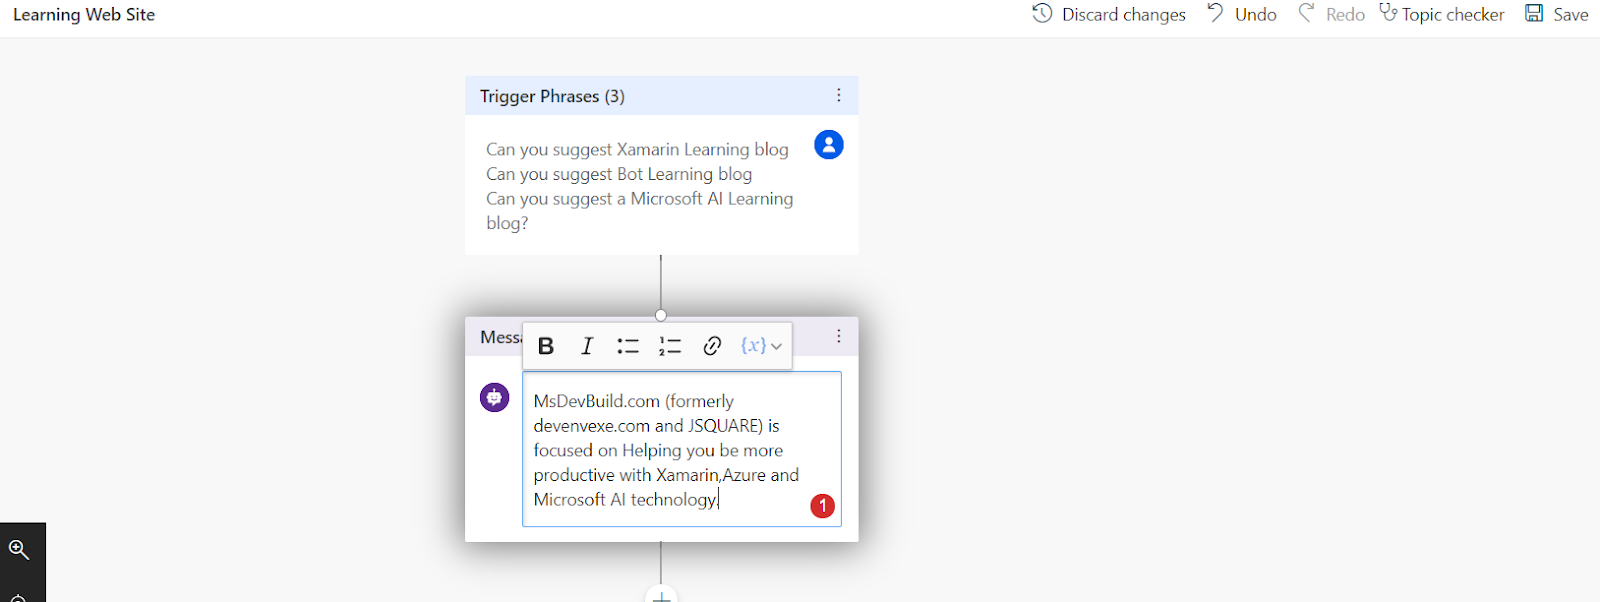The height and width of the screenshot is (602, 1600).
Task: Insert a bulleted list in message
Action: coord(628,346)
